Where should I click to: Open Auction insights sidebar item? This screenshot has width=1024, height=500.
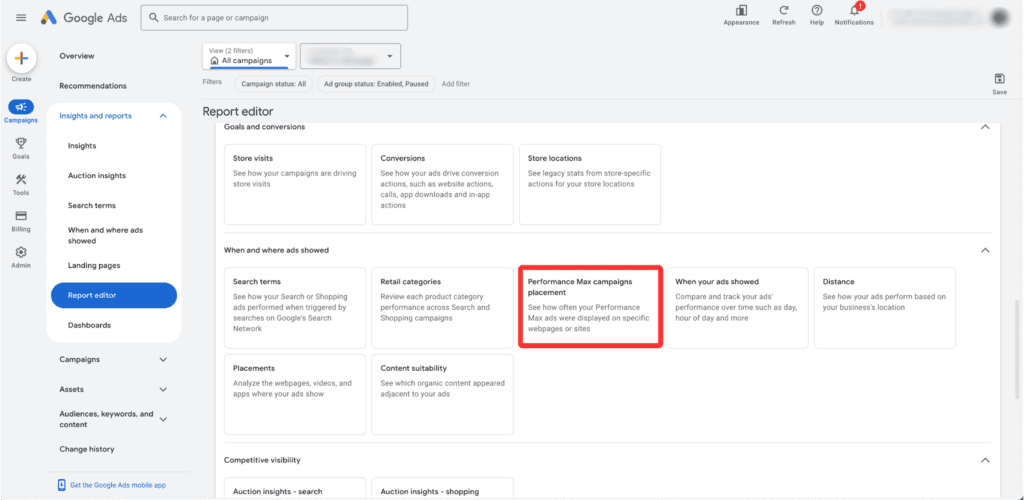pos(97,176)
